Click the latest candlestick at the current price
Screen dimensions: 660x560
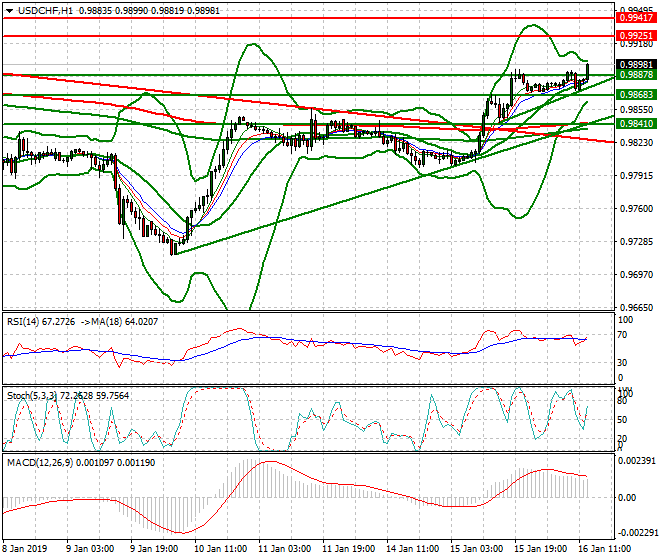(x=587, y=72)
